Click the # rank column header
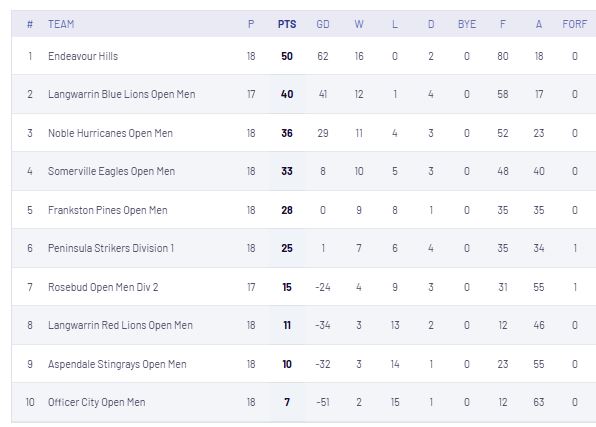 [x=30, y=24]
